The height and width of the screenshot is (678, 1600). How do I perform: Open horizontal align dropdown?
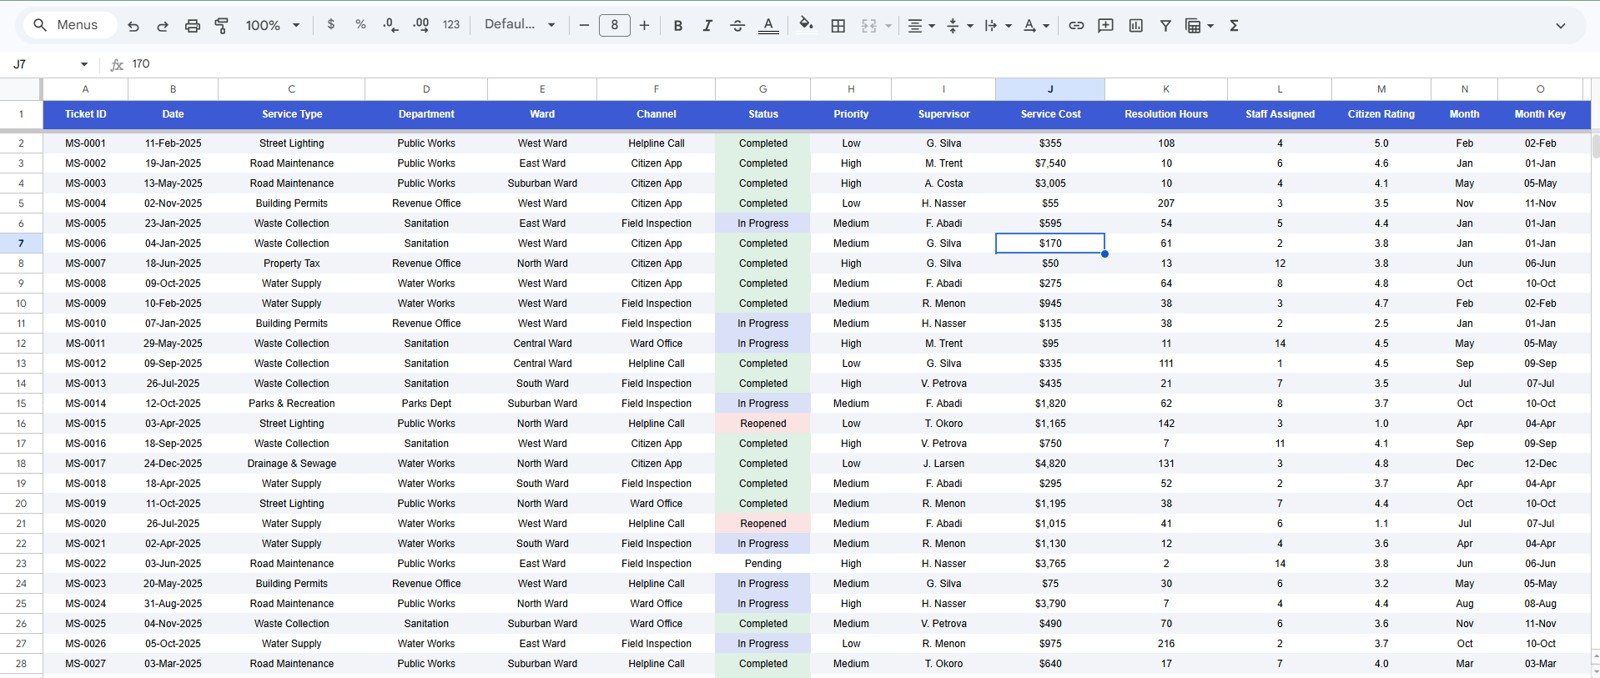pos(921,25)
